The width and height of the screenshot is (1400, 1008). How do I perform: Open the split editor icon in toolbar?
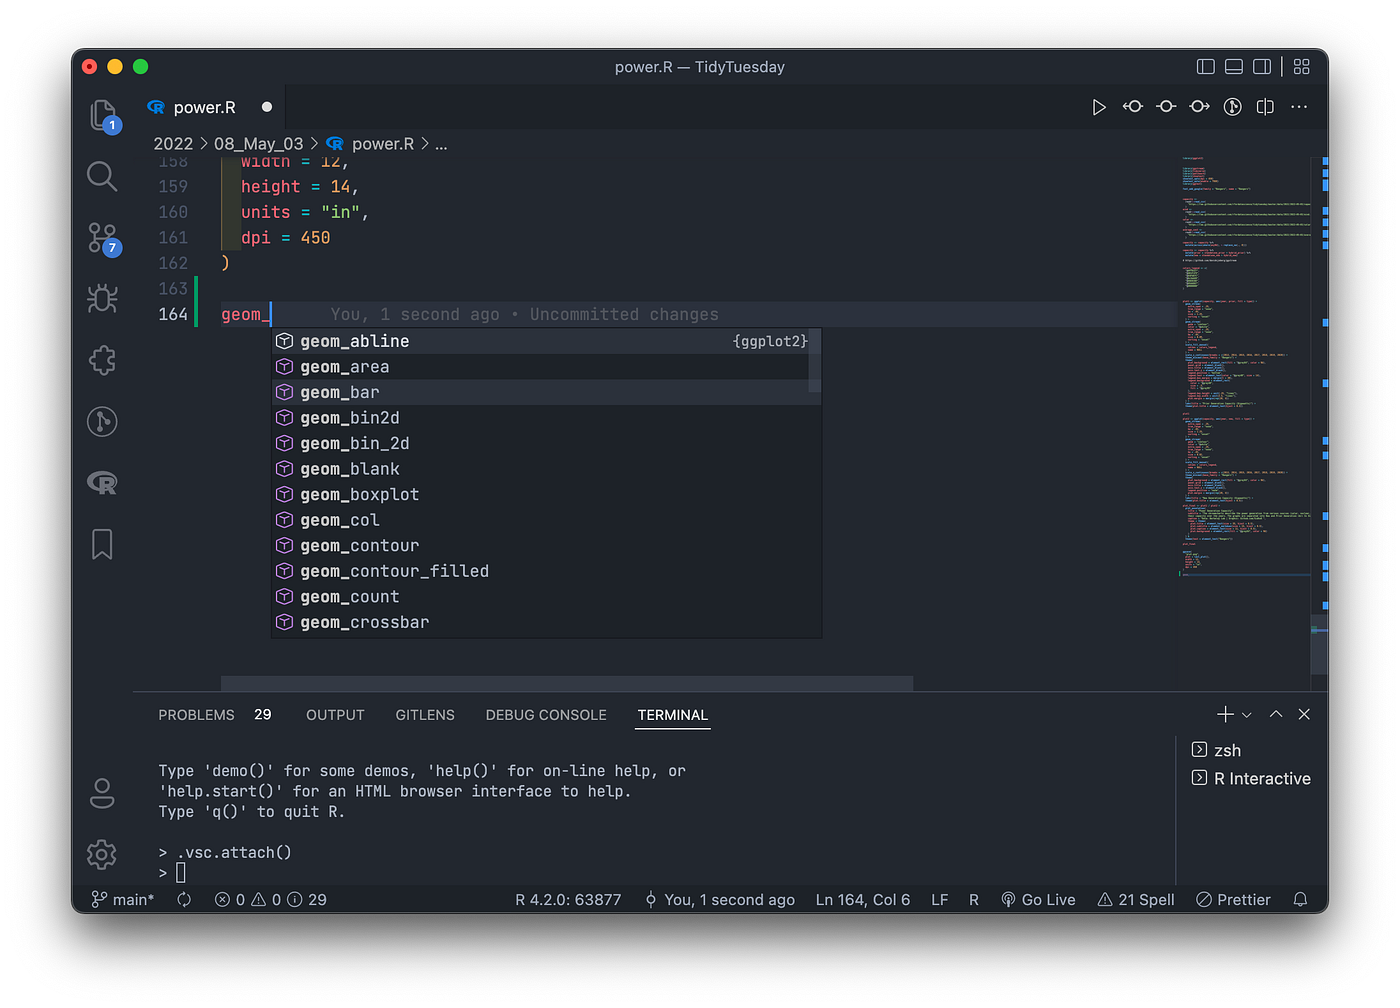coord(1266,107)
